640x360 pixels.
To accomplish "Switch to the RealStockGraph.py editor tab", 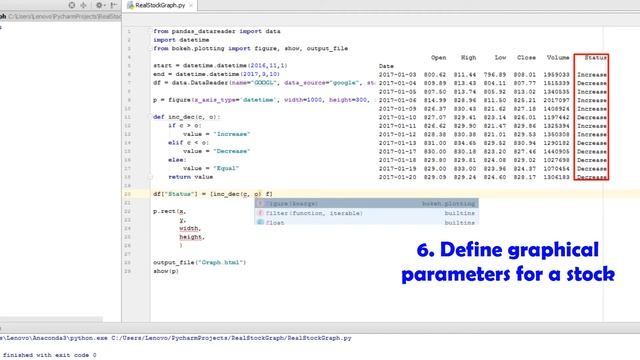I will [160, 5].
